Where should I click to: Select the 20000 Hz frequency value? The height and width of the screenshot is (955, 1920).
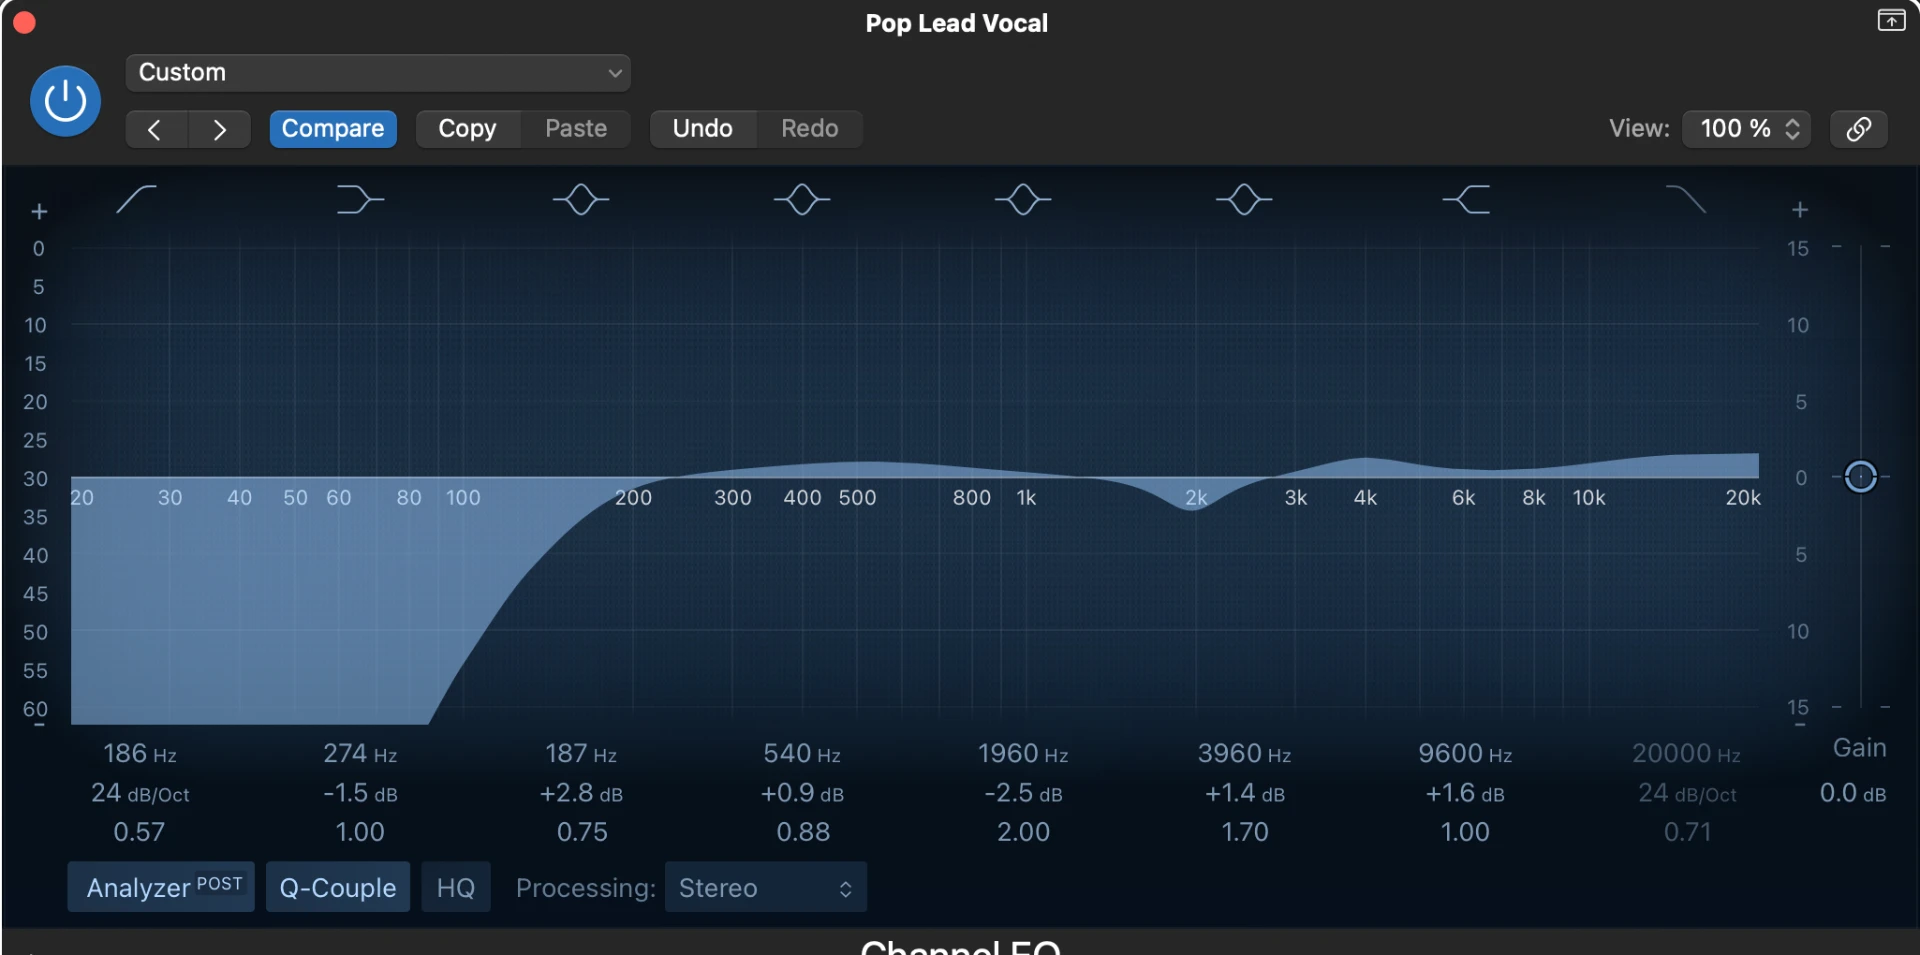pos(1686,753)
